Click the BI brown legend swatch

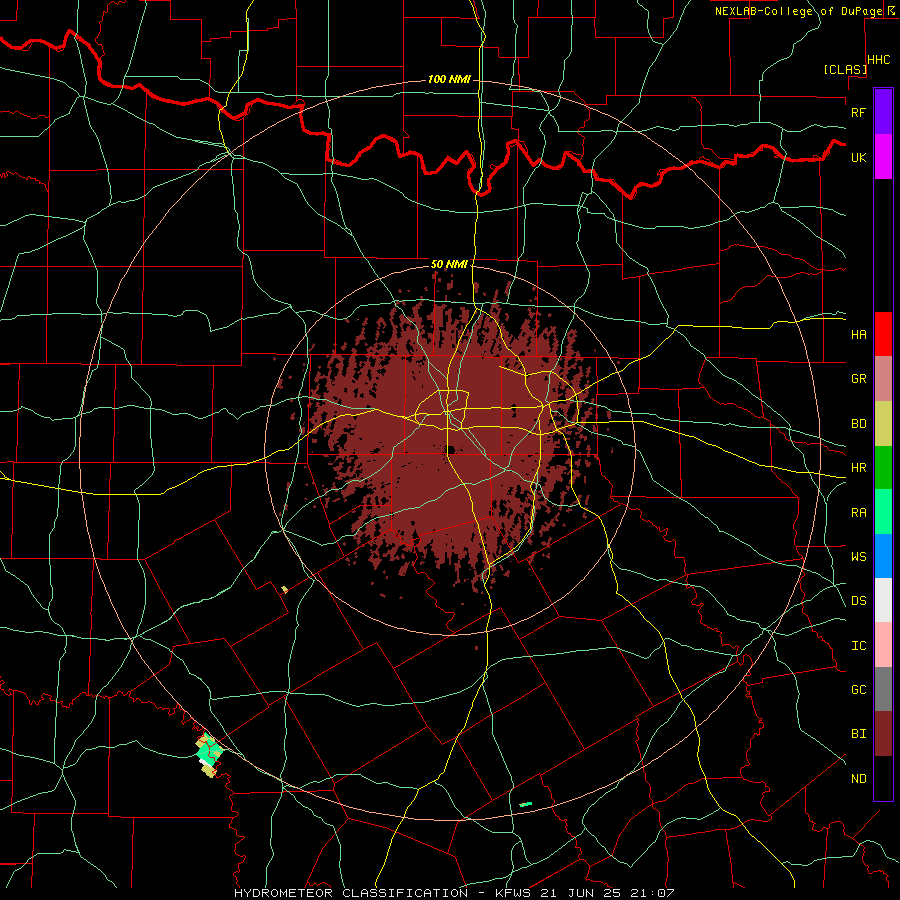883,734
